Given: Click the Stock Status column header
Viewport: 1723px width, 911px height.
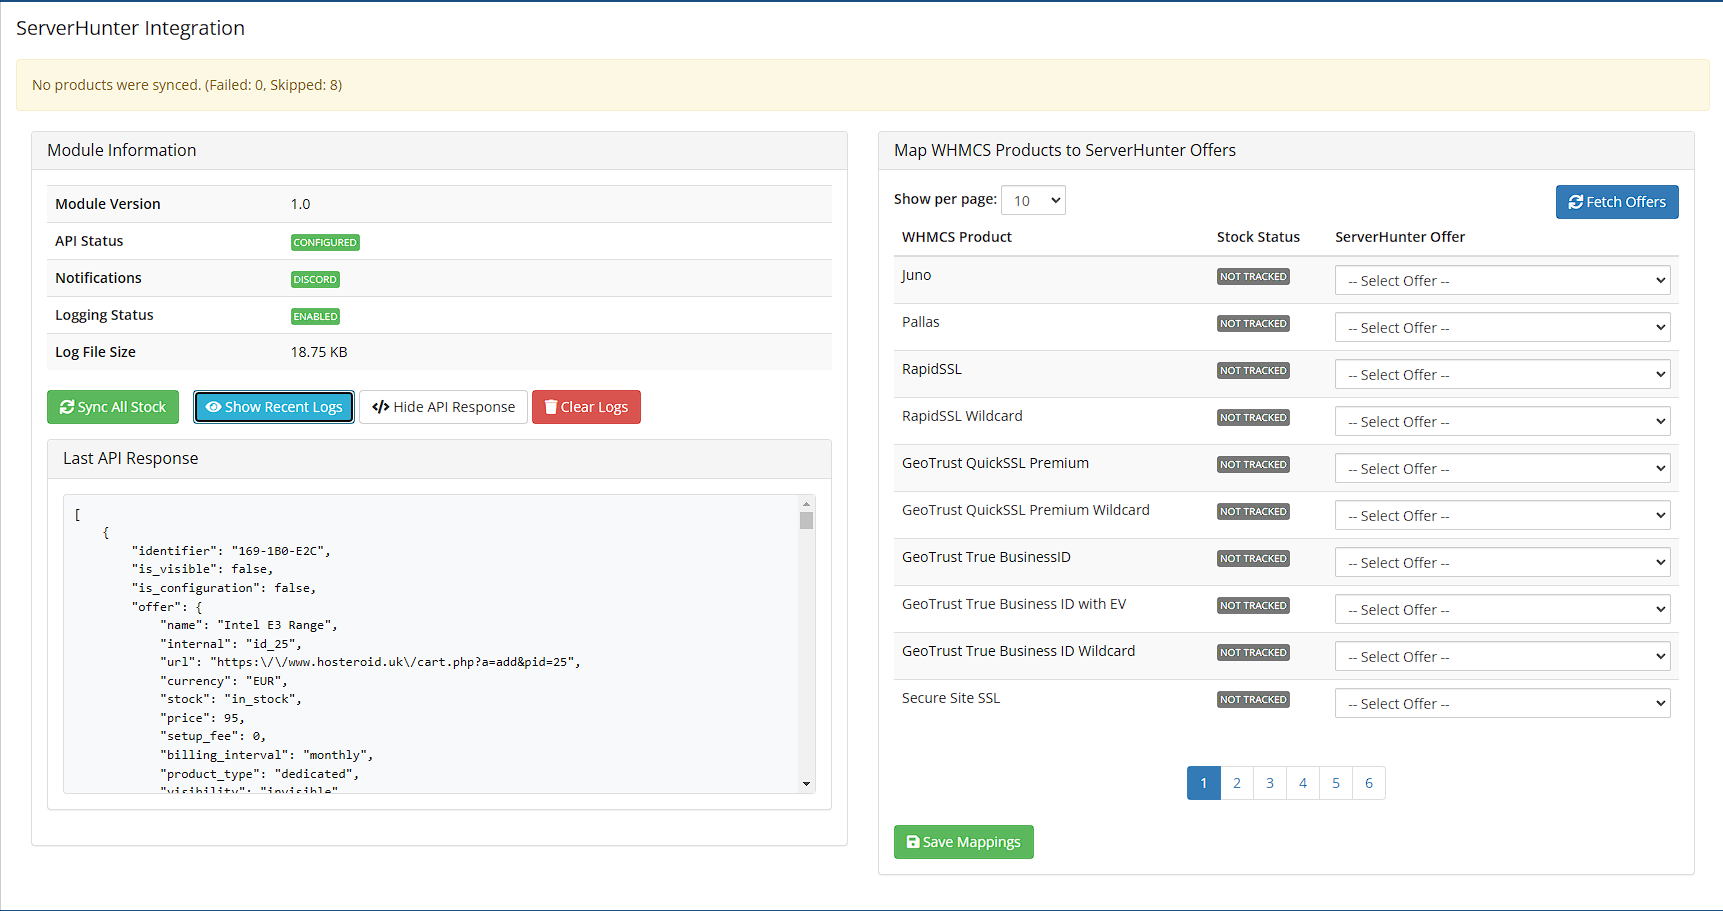Looking at the screenshot, I should pos(1258,237).
